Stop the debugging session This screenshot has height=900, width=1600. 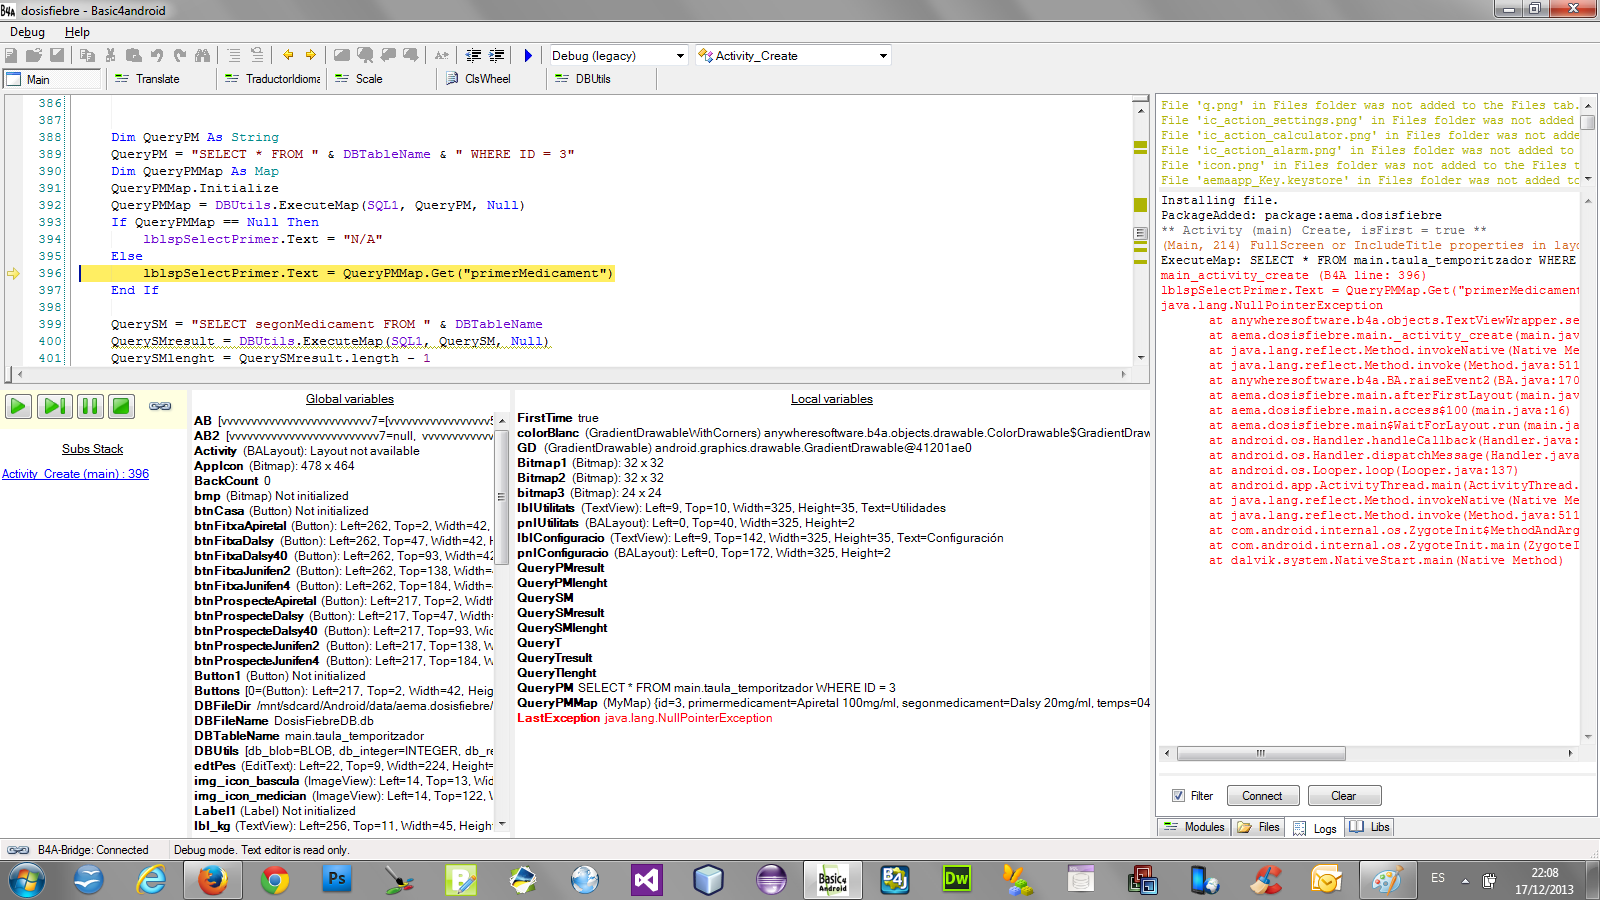121,406
